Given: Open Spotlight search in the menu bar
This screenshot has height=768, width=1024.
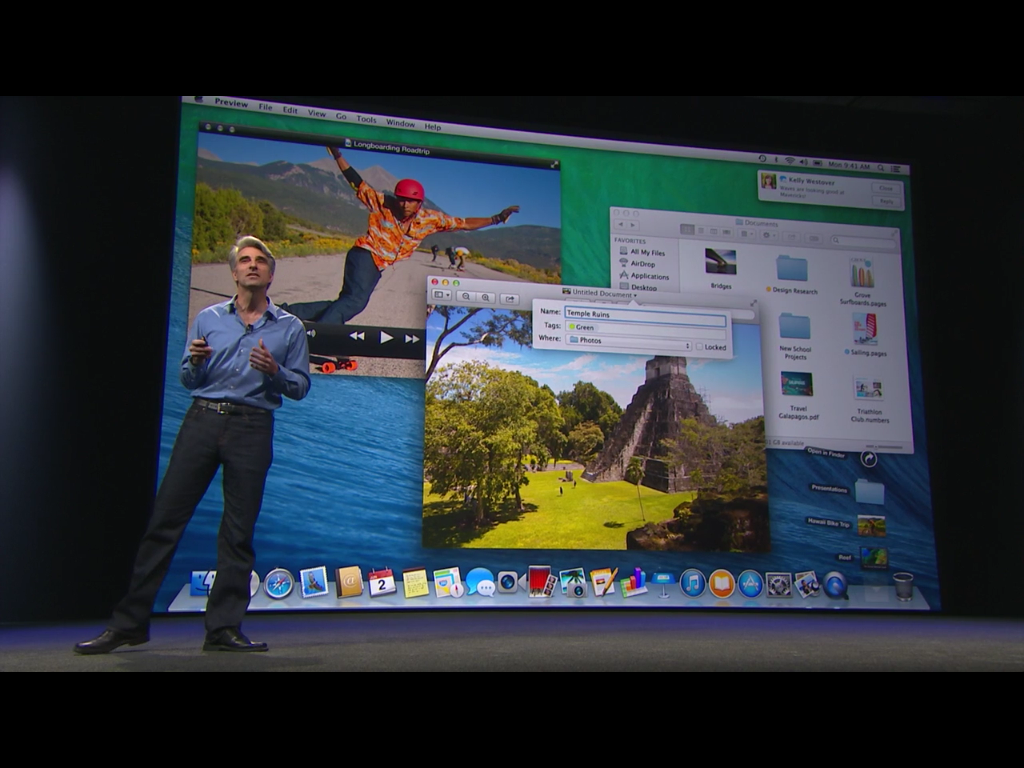Looking at the screenshot, I should click(x=881, y=168).
